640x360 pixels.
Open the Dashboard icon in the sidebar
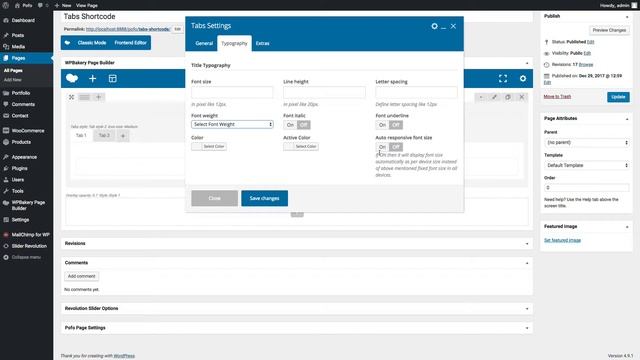6,20
